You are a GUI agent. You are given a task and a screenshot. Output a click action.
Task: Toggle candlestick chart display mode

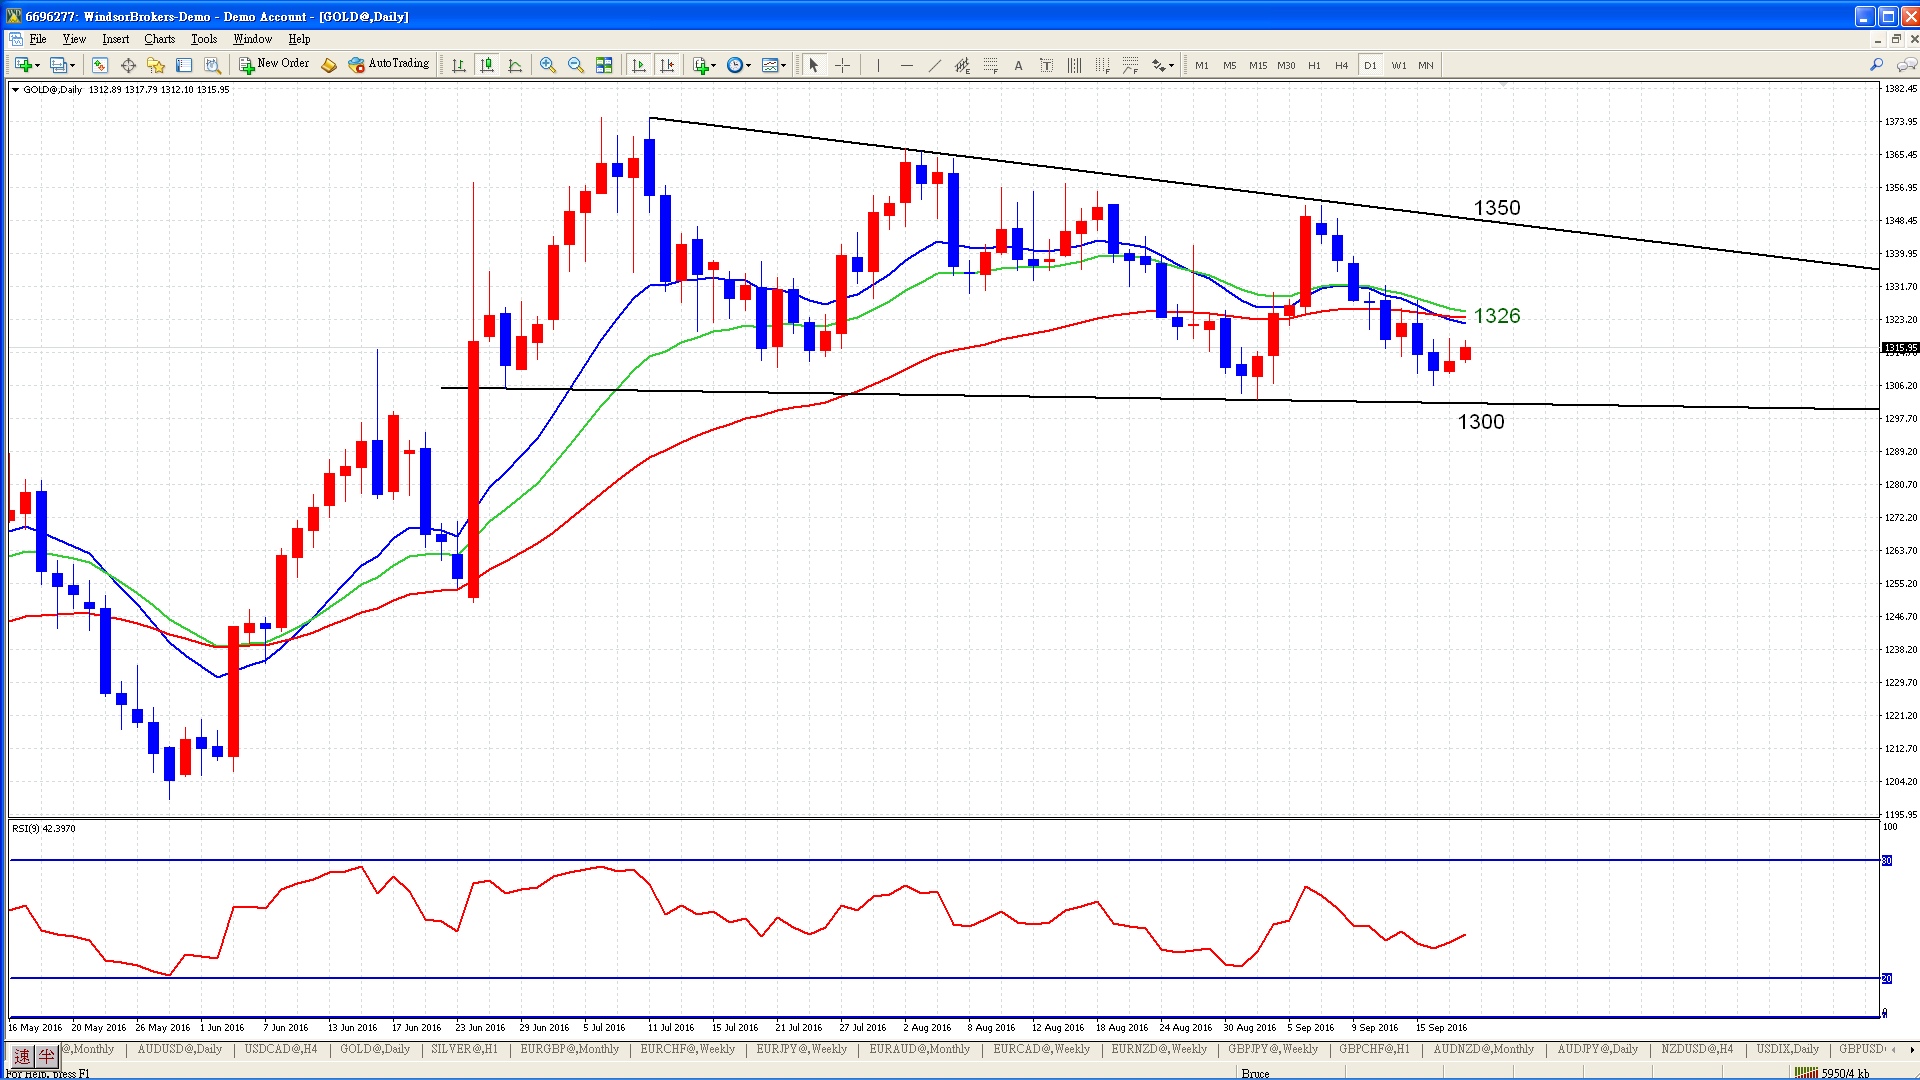(x=487, y=65)
